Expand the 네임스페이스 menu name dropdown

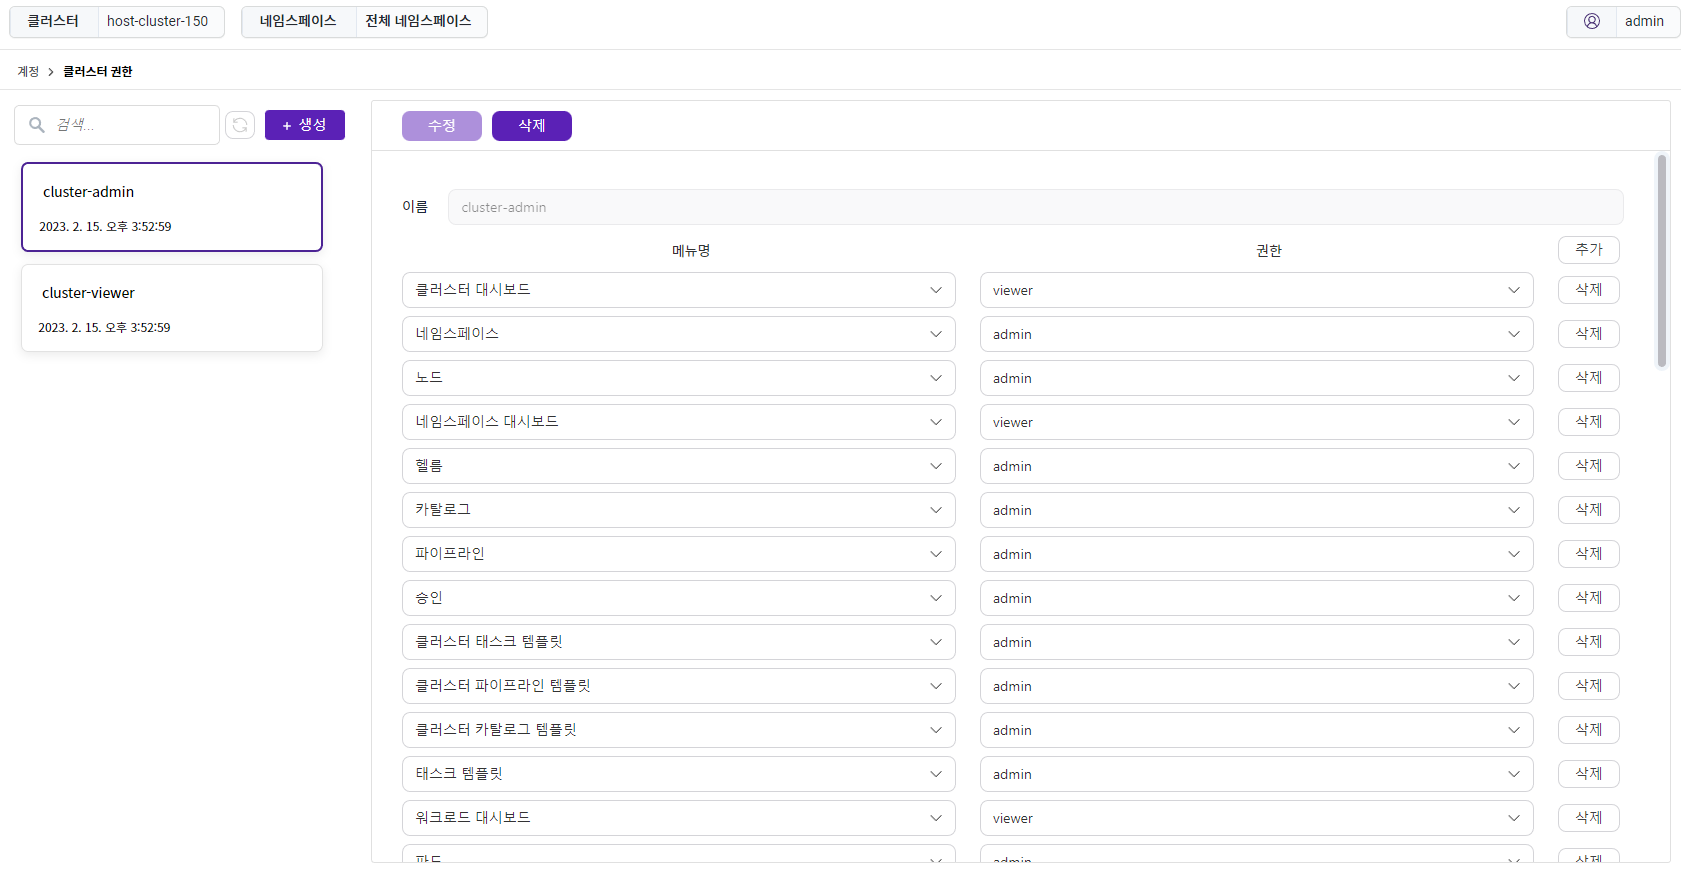click(x=679, y=334)
